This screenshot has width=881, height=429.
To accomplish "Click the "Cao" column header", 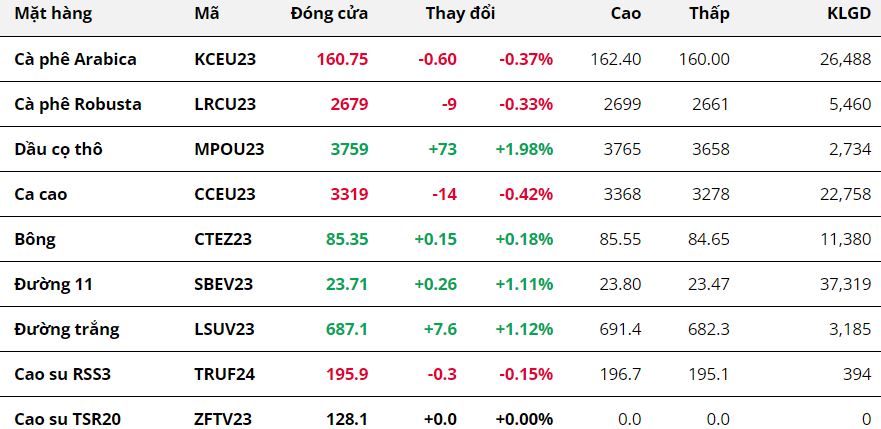I will (x=626, y=14).
